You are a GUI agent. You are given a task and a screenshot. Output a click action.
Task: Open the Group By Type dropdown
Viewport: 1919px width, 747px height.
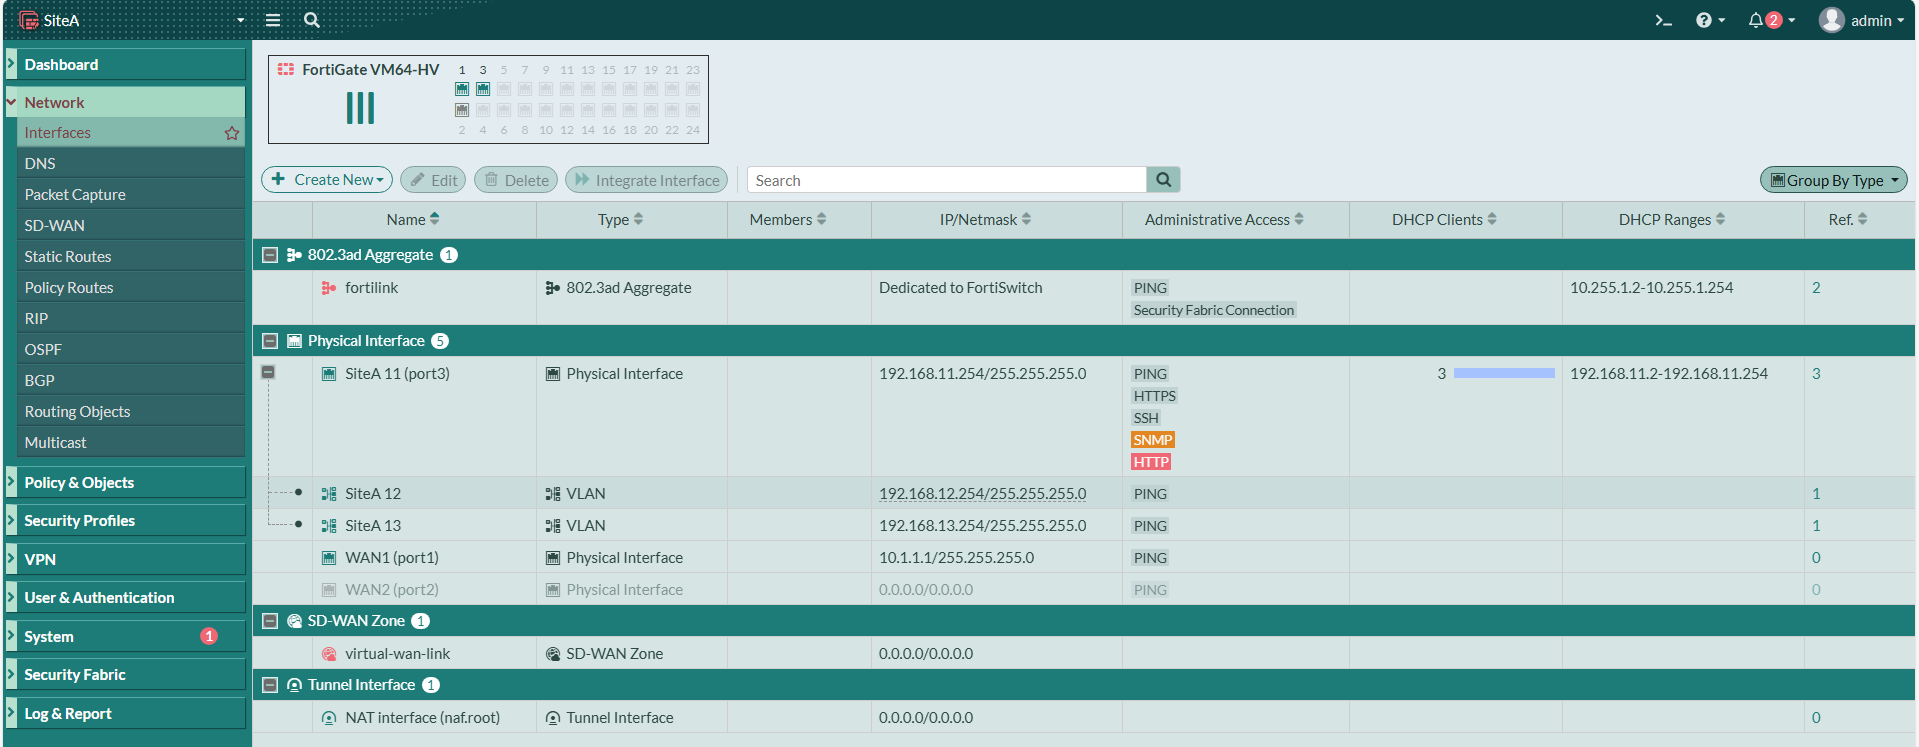[1833, 180]
